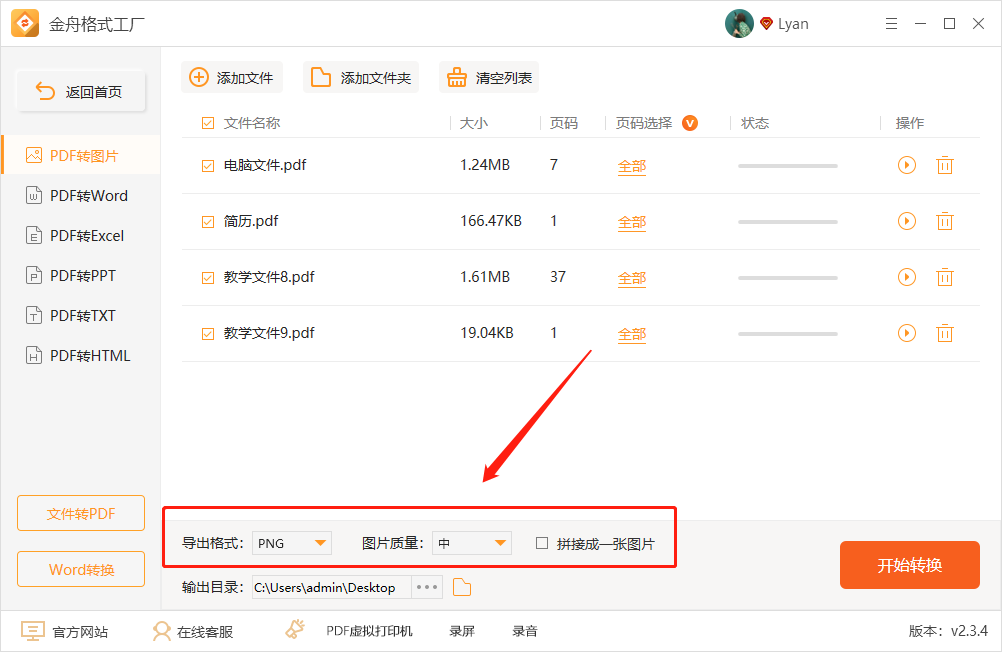1002x652 pixels.
Task: Toggle the select-all checkbox beside 文件名称
Action: pos(208,123)
